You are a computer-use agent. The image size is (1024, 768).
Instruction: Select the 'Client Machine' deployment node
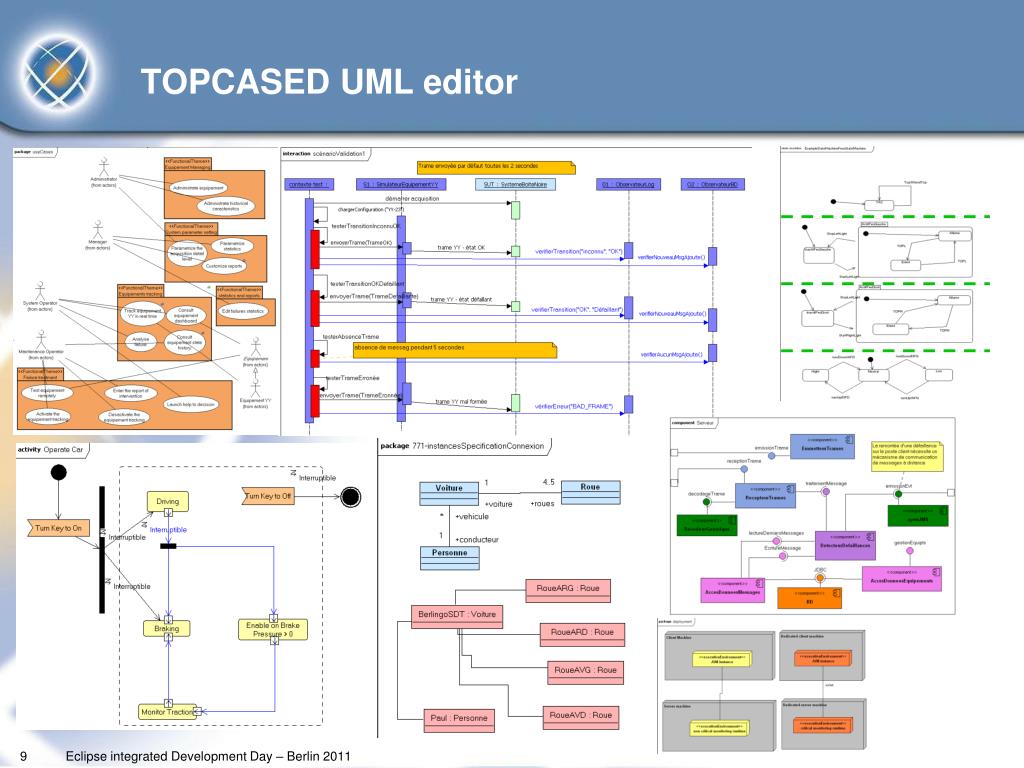719,656
